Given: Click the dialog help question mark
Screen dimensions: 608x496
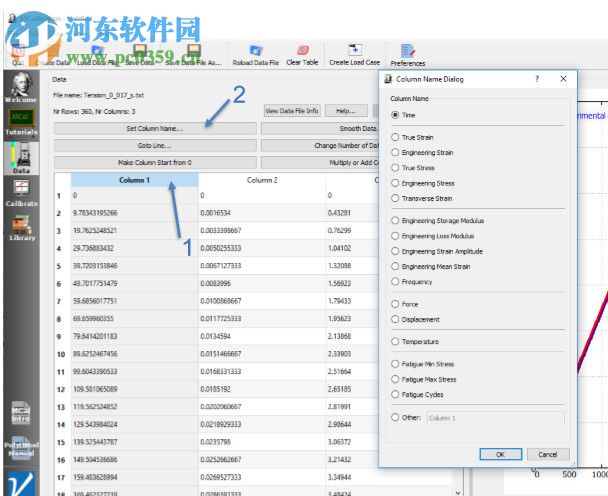Looking at the screenshot, I should coord(537,79).
